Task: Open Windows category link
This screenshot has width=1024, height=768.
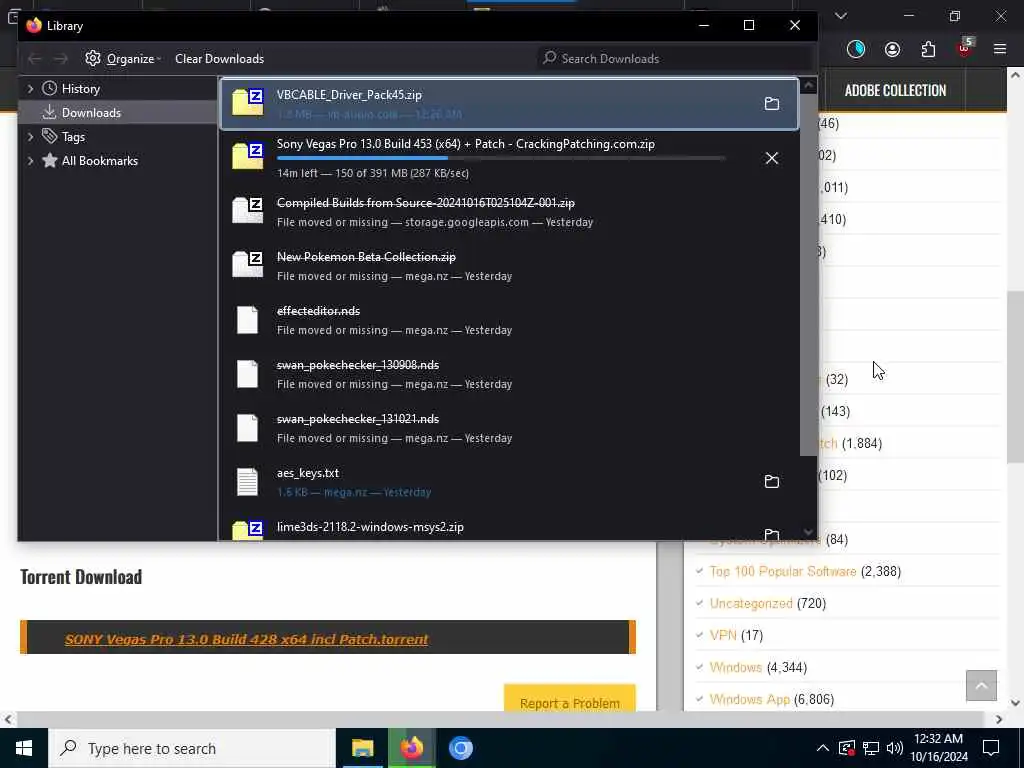Action: (x=735, y=667)
